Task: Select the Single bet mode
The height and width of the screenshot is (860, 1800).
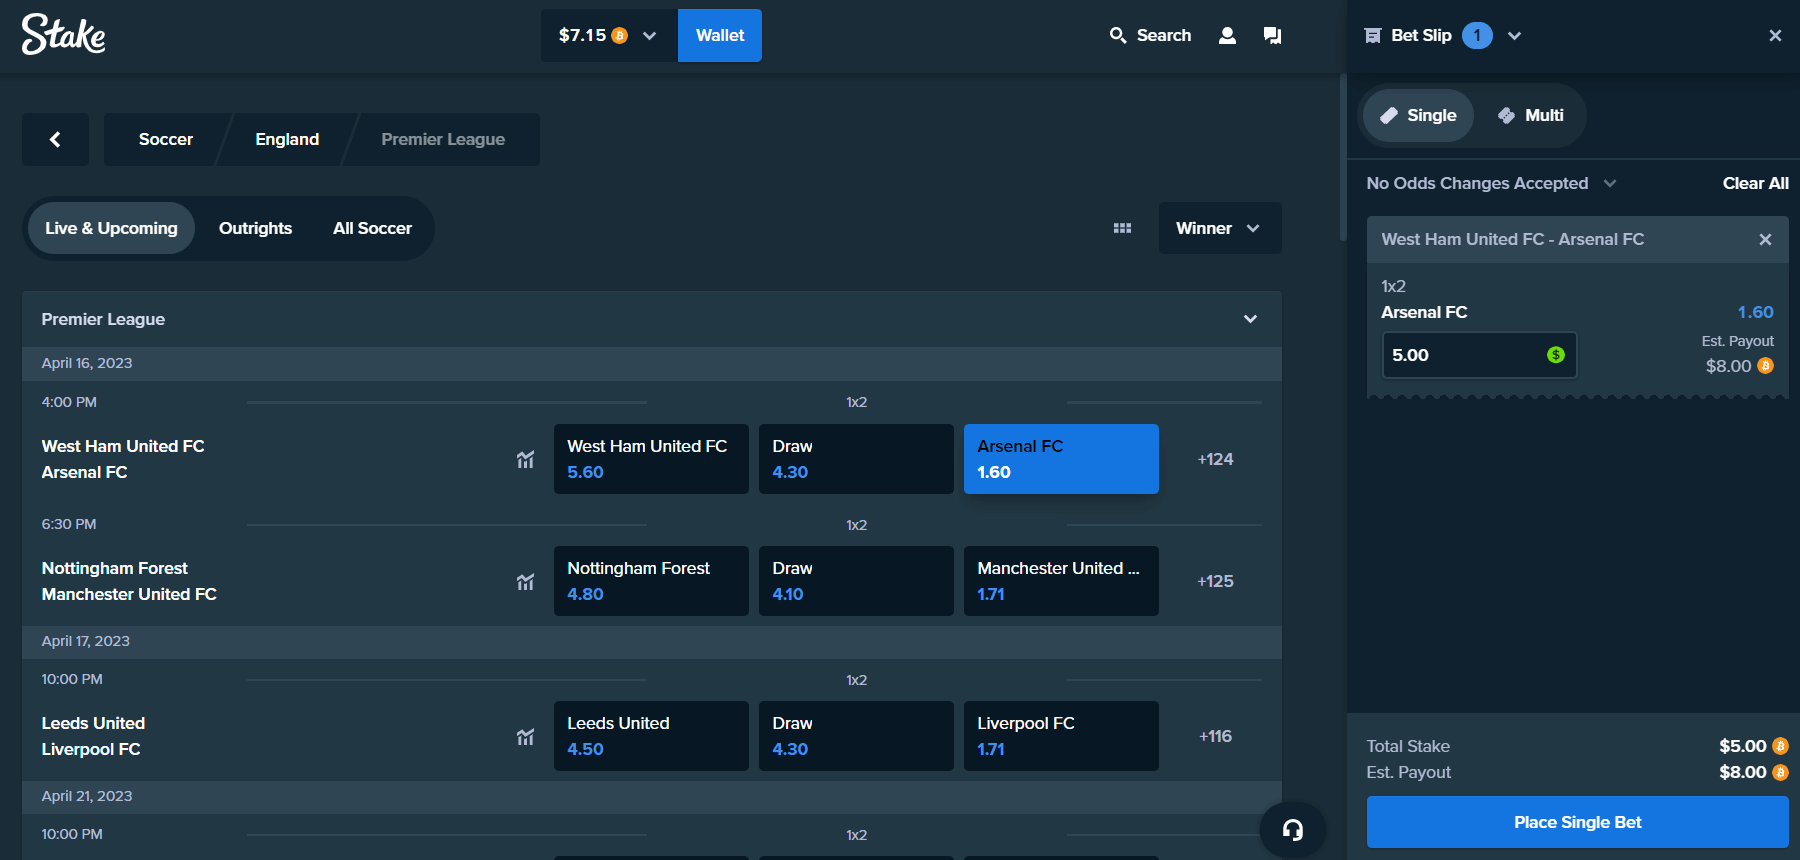Action: tap(1418, 116)
